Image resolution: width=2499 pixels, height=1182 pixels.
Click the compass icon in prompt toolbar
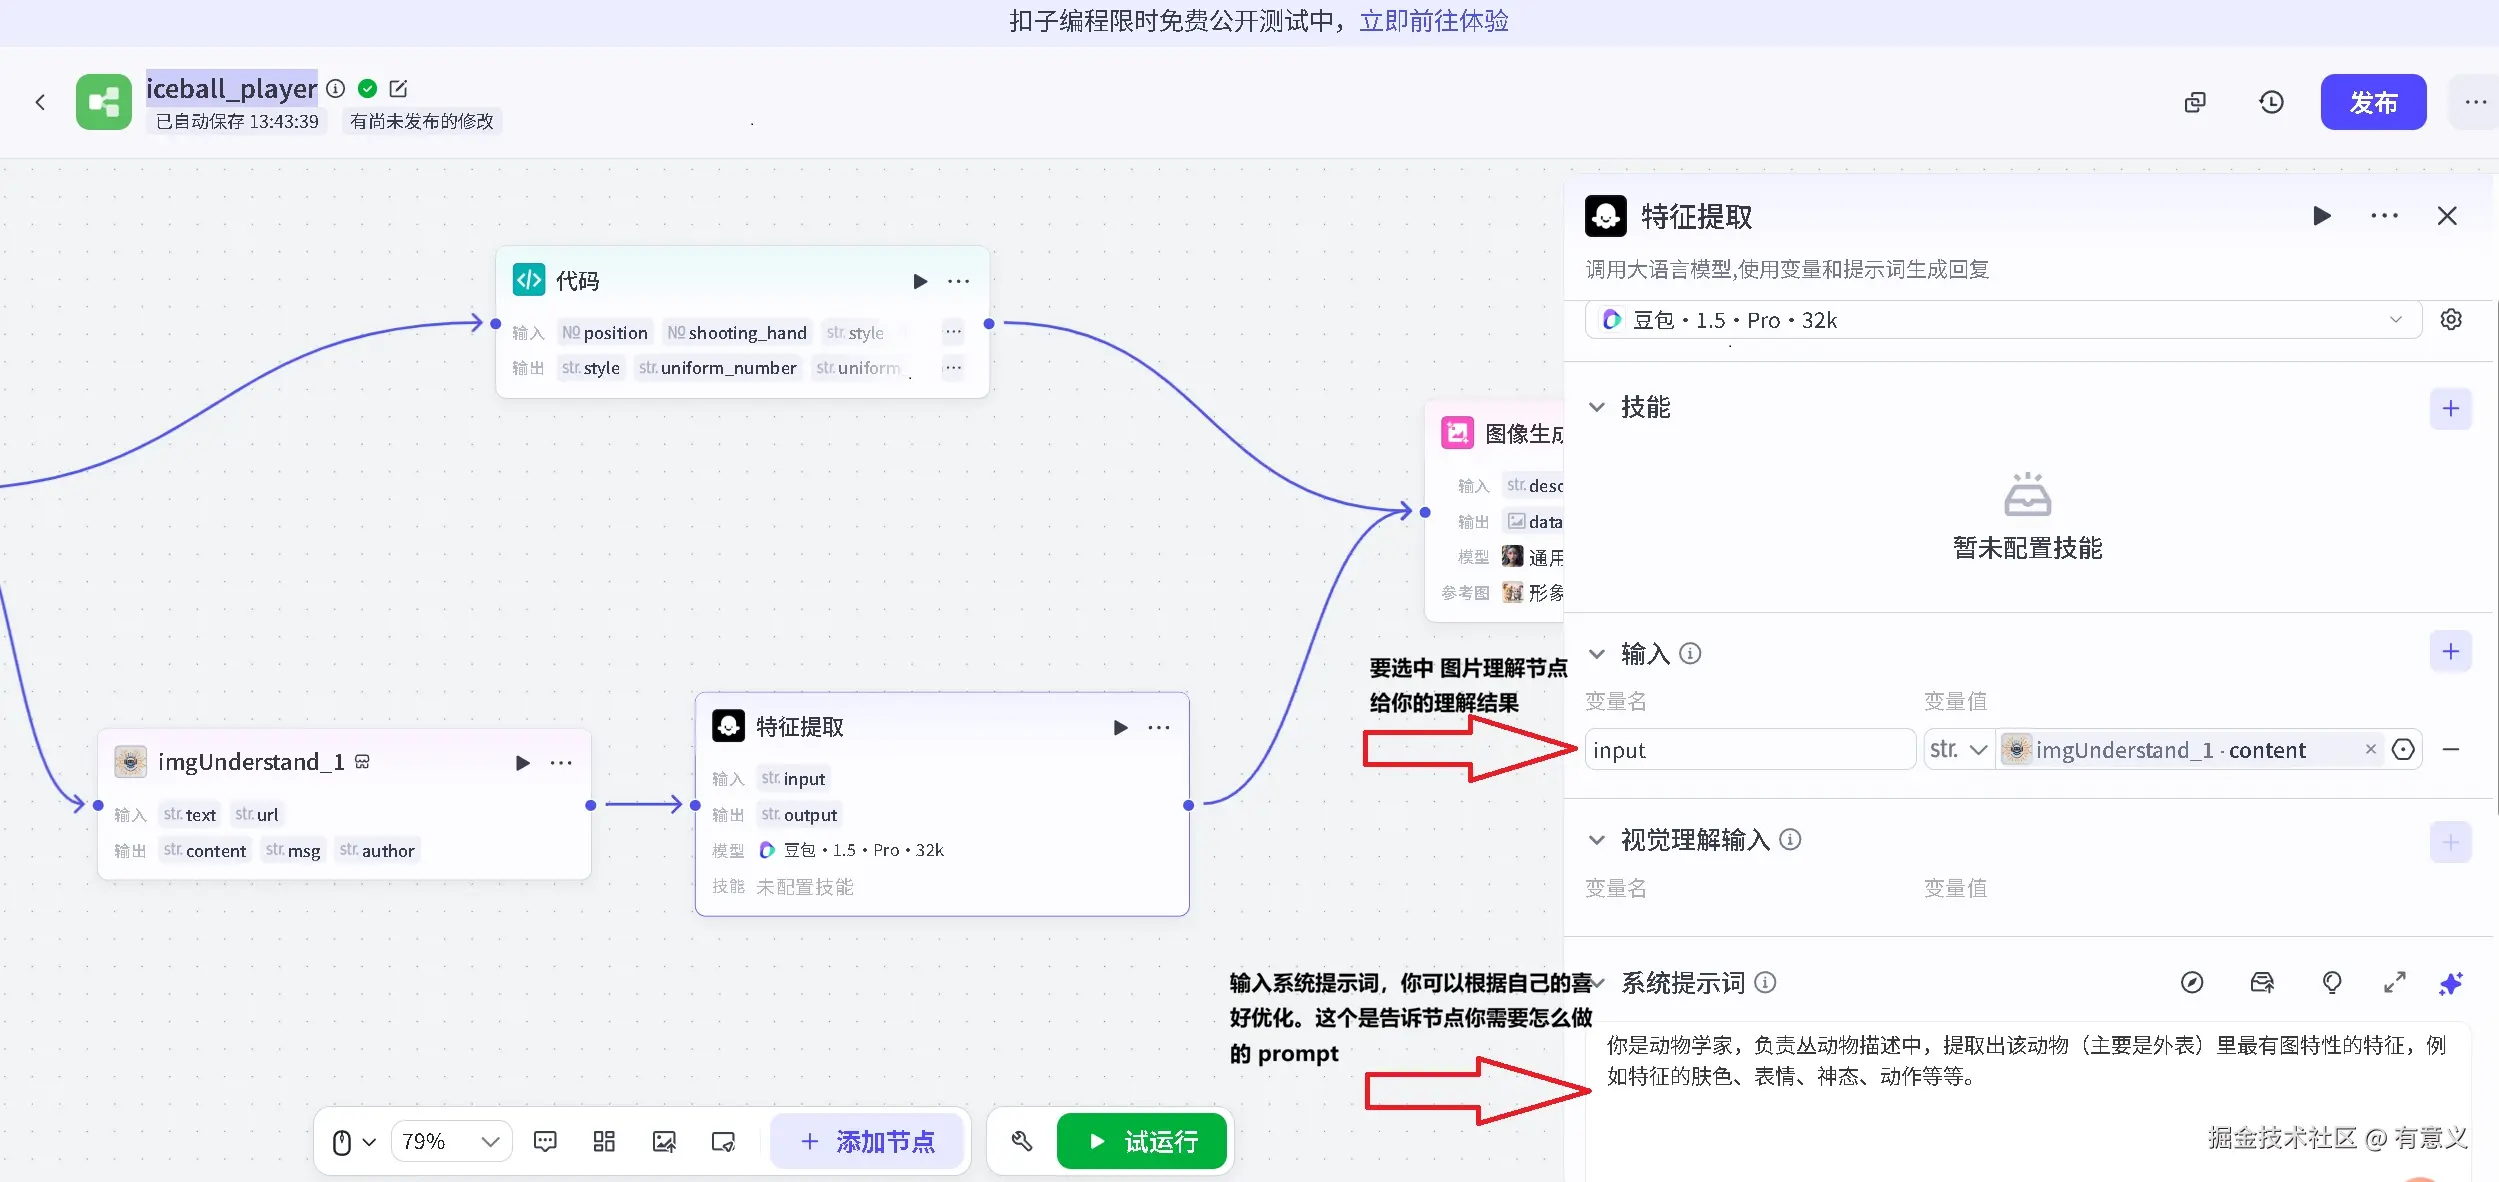[x=2192, y=983]
